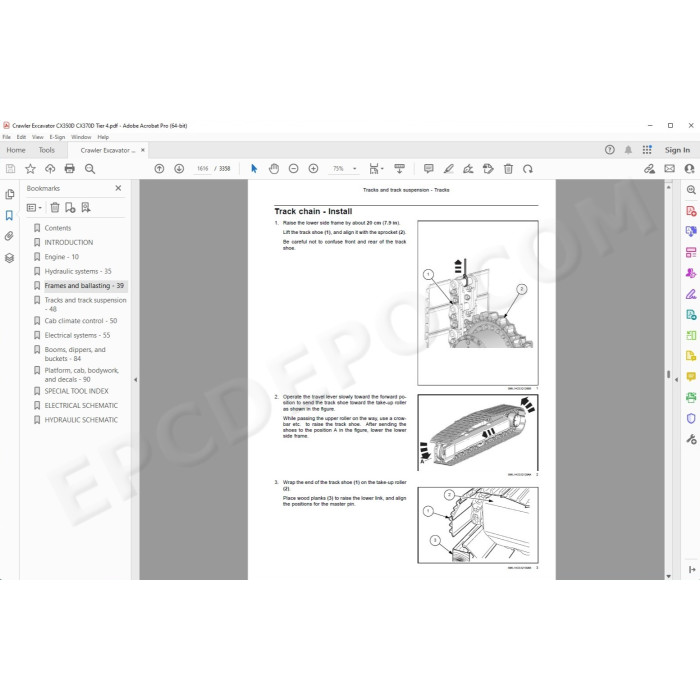Click the vertical scrollbar down arrow
700x700 pixels.
(668, 576)
